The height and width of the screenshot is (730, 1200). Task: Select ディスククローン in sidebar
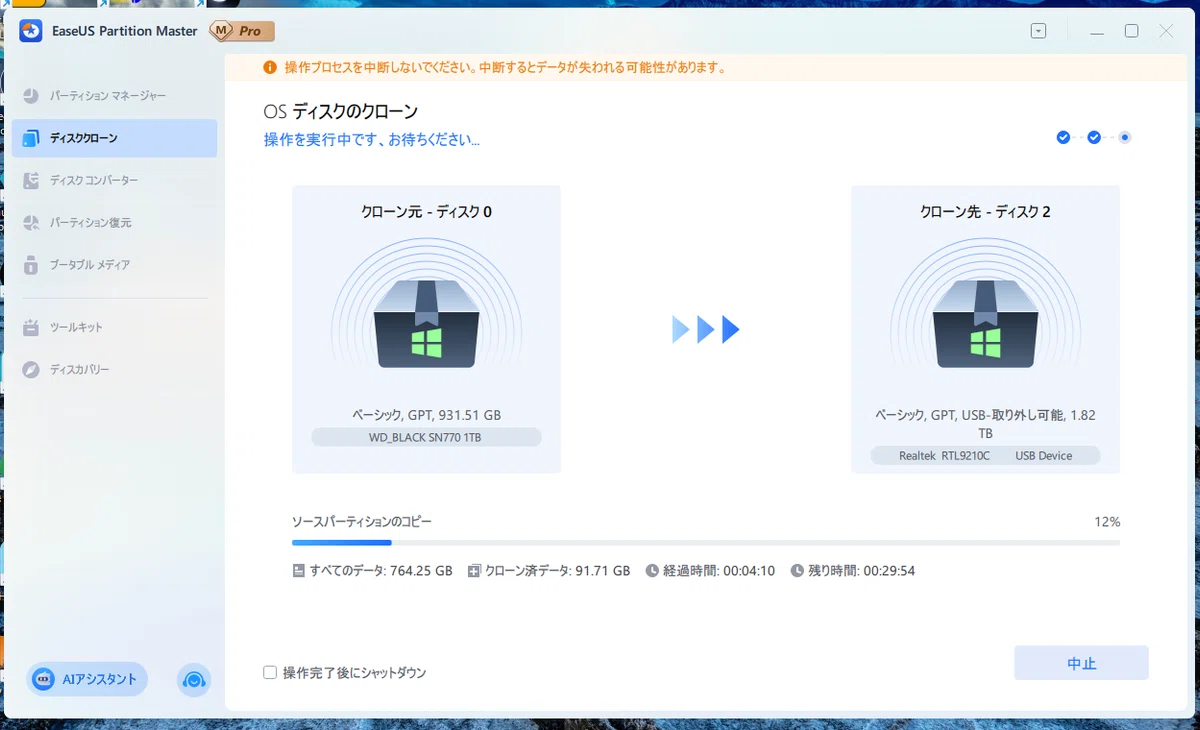[114, 138]
